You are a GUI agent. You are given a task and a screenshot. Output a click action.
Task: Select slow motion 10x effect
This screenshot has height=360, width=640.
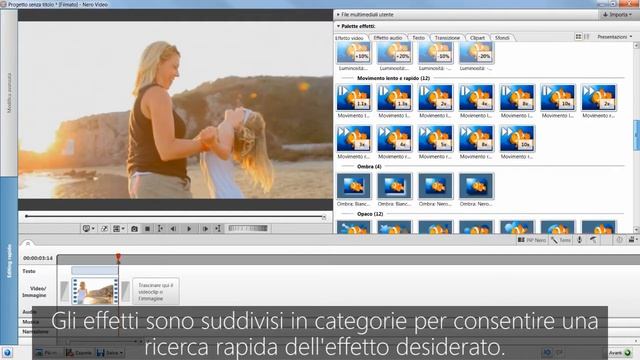click(558, 98)
